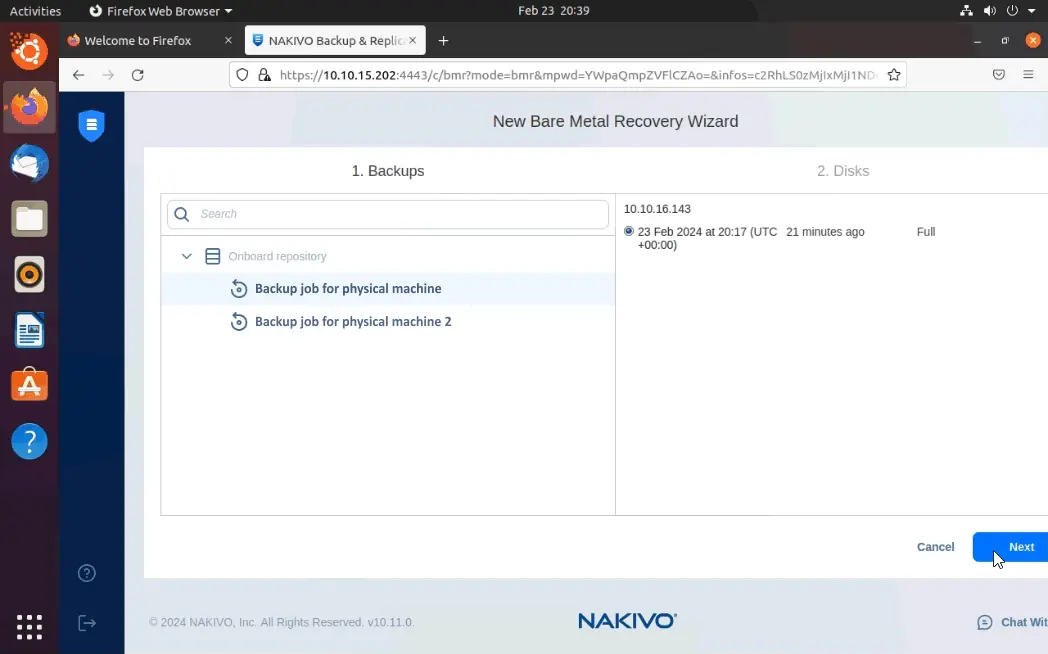Close the NAKIVO Backup tab
Screen dimensions: 1048x654
click(x=412, y=41)
